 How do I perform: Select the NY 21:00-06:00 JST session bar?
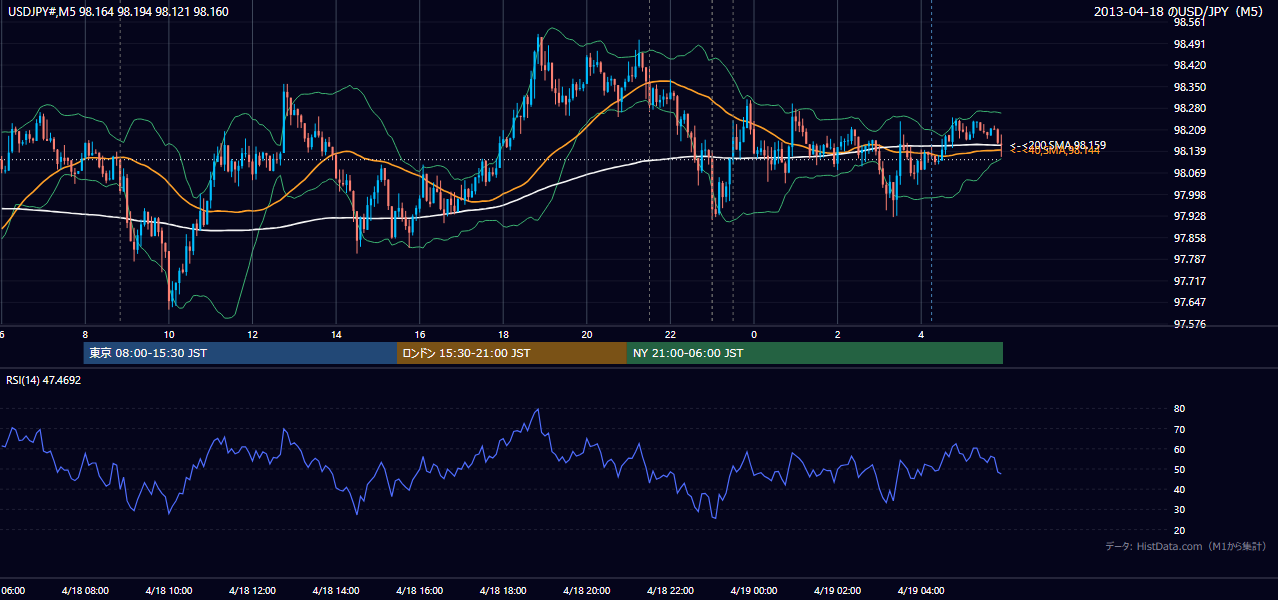[815, 353]
